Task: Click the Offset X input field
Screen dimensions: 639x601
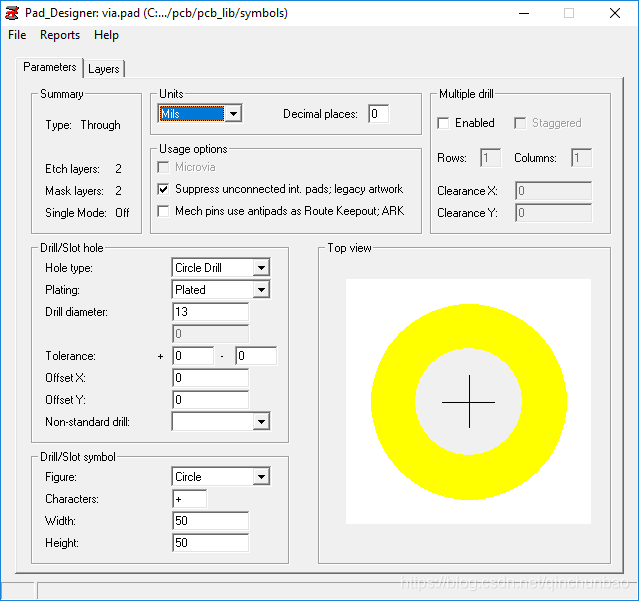Action: pos(210,378)
